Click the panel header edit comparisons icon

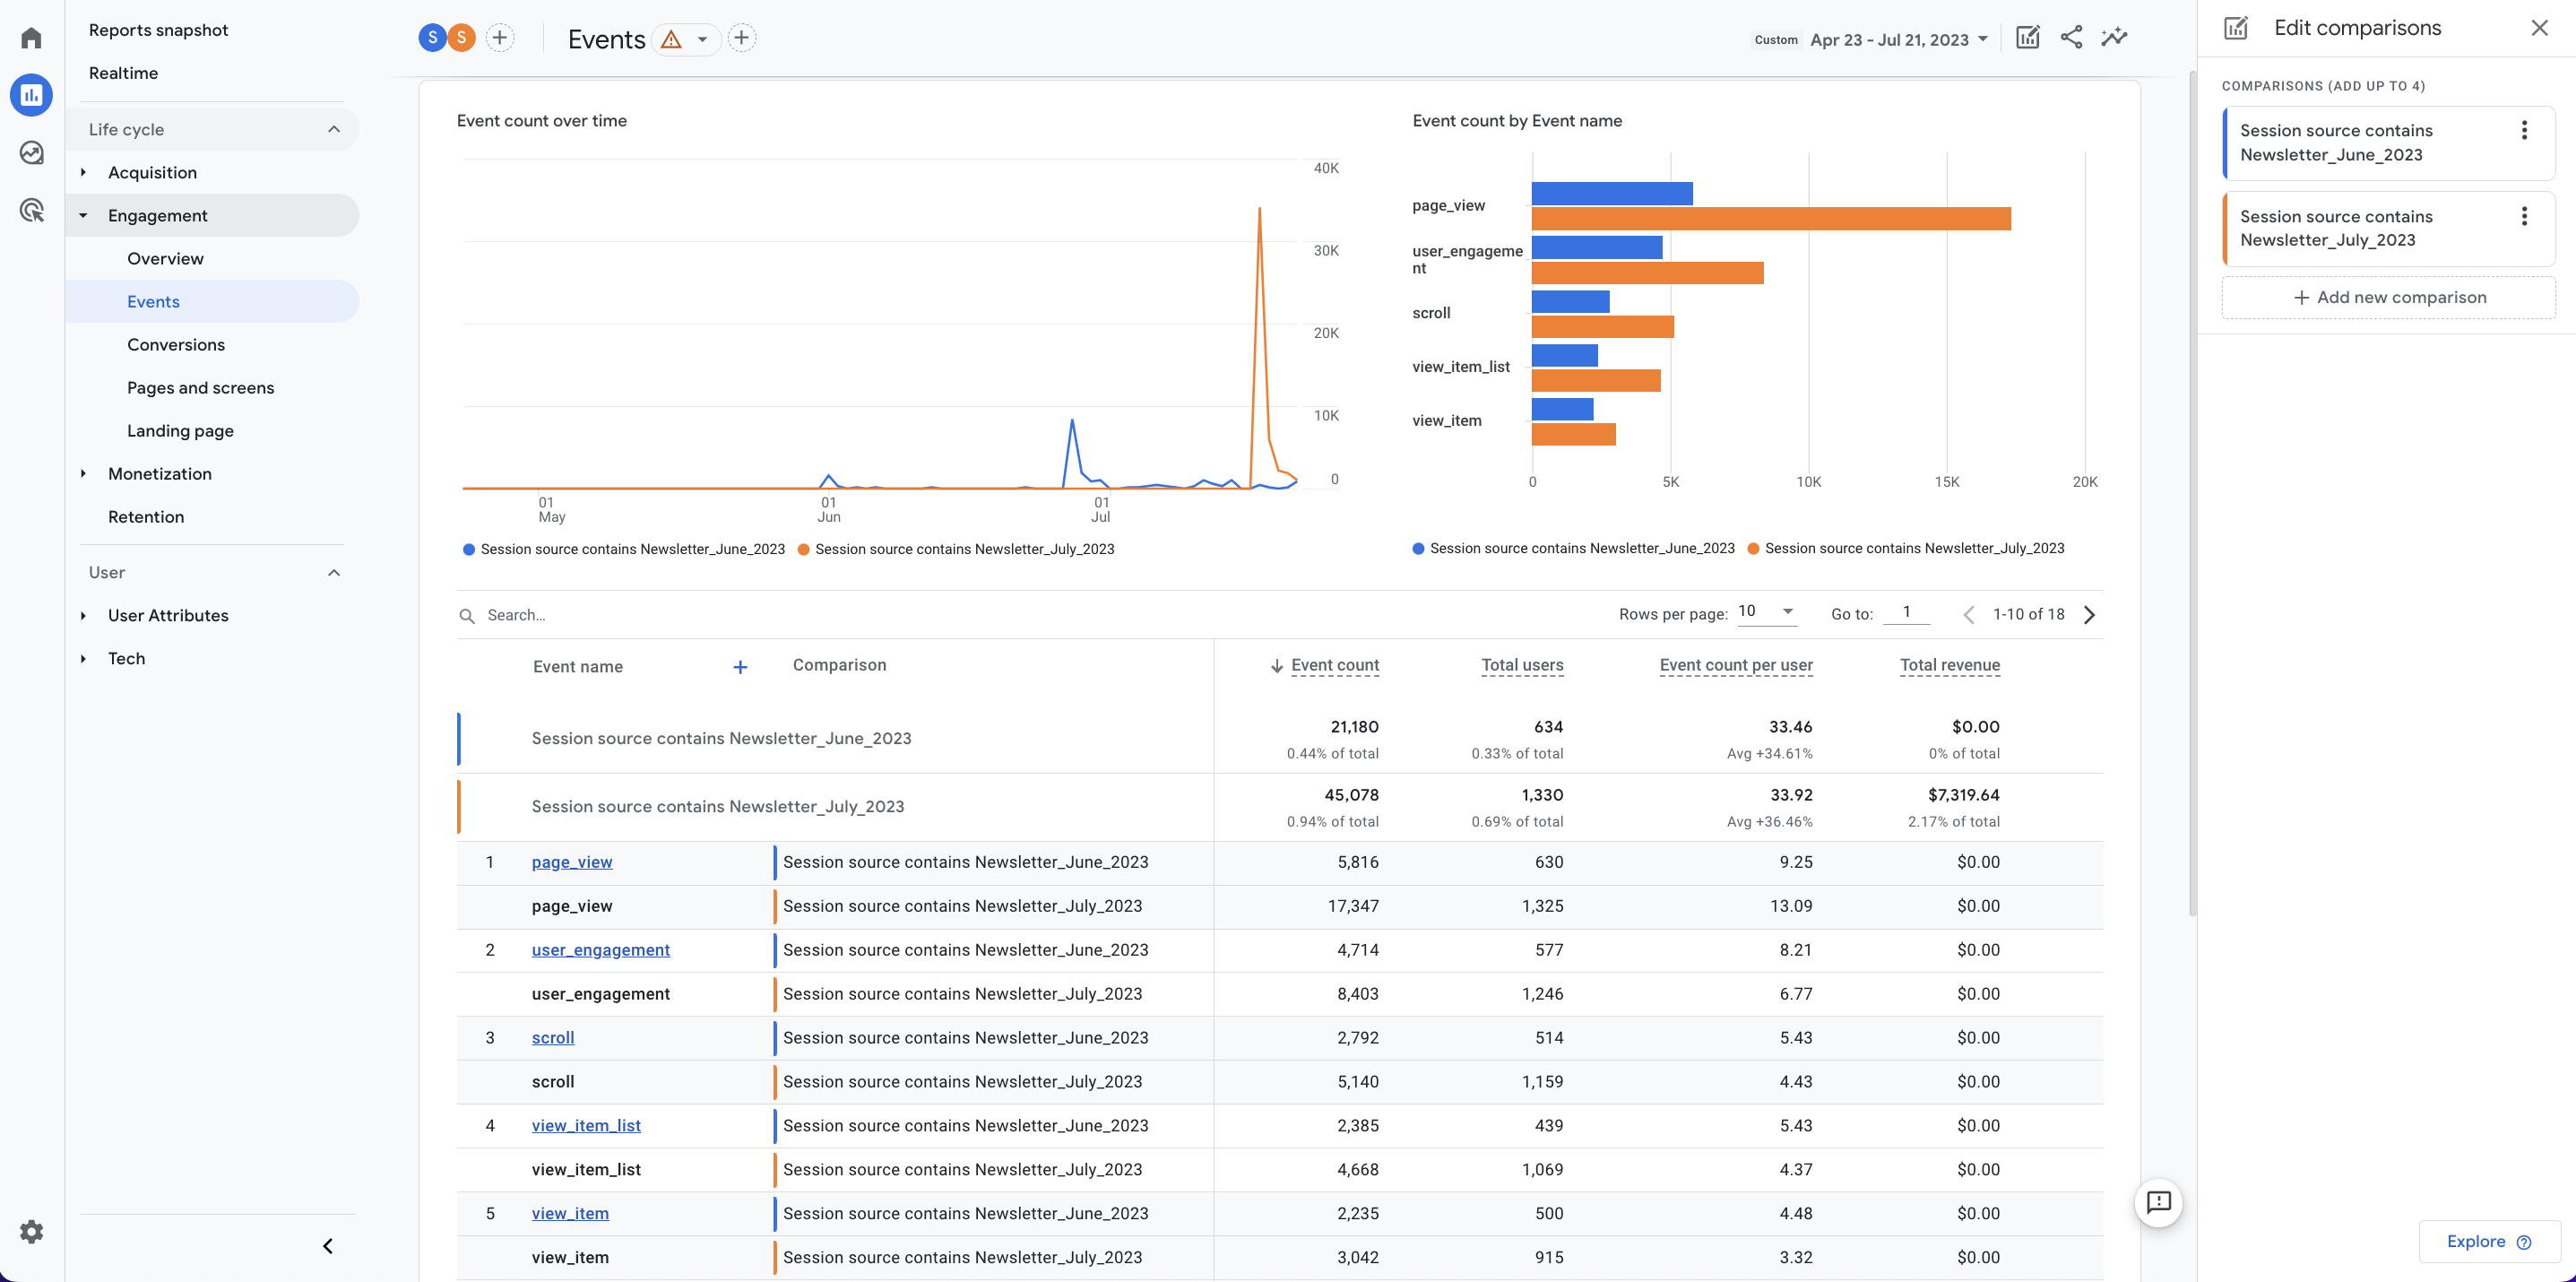(x=2236, y=28)
